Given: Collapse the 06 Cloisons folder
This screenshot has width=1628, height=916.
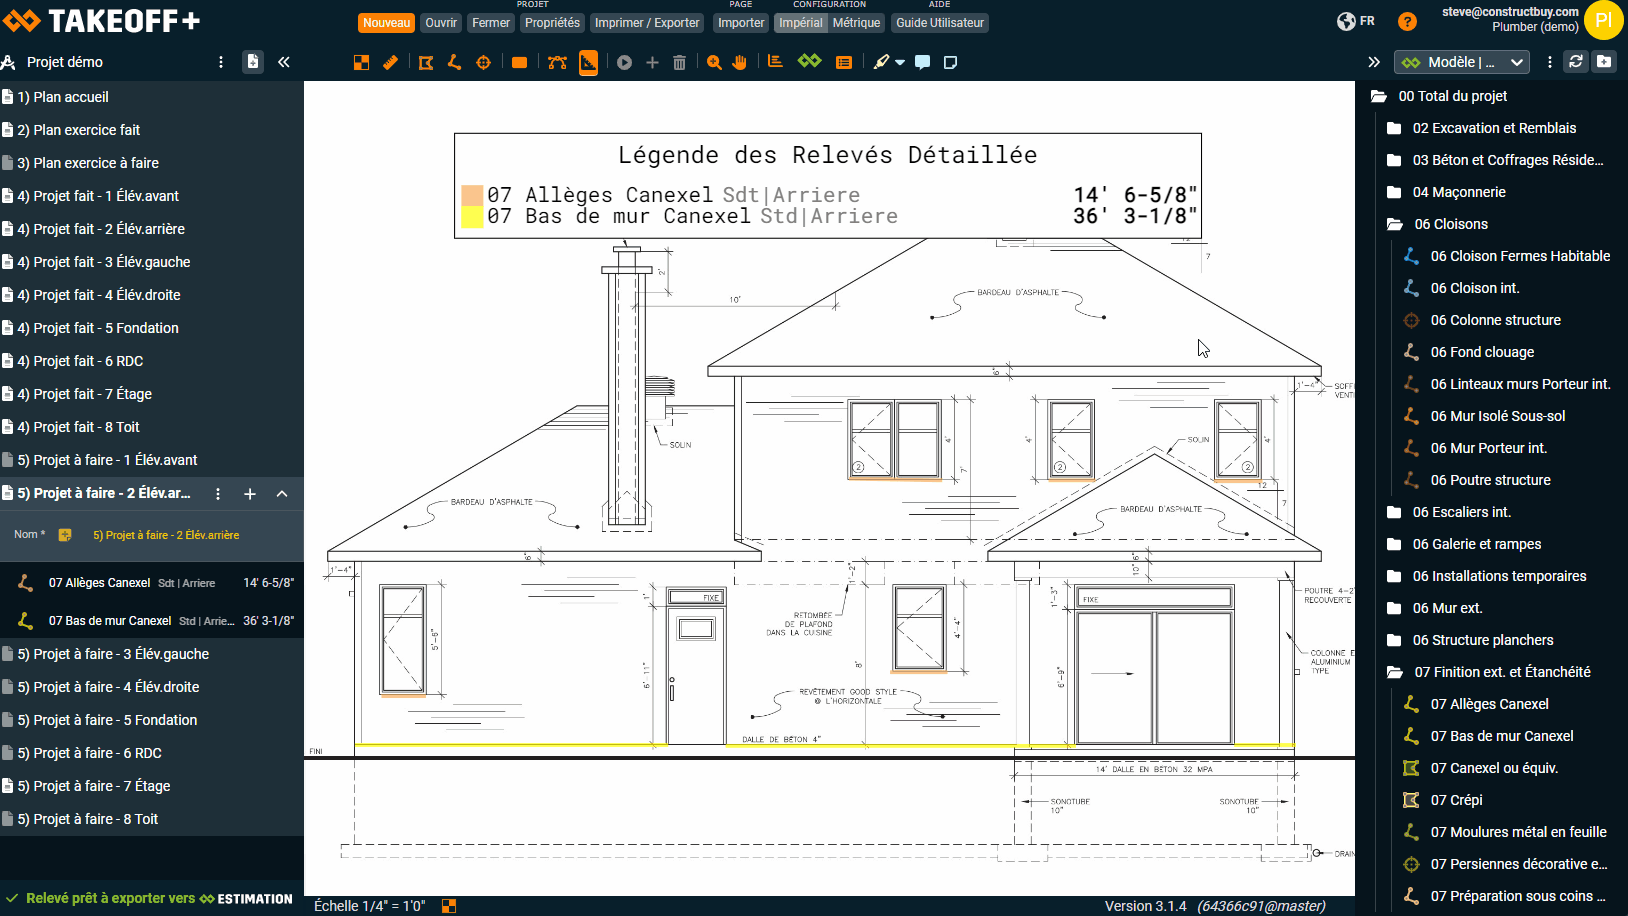Looking at the screenshot, I should coord(1394,224).
